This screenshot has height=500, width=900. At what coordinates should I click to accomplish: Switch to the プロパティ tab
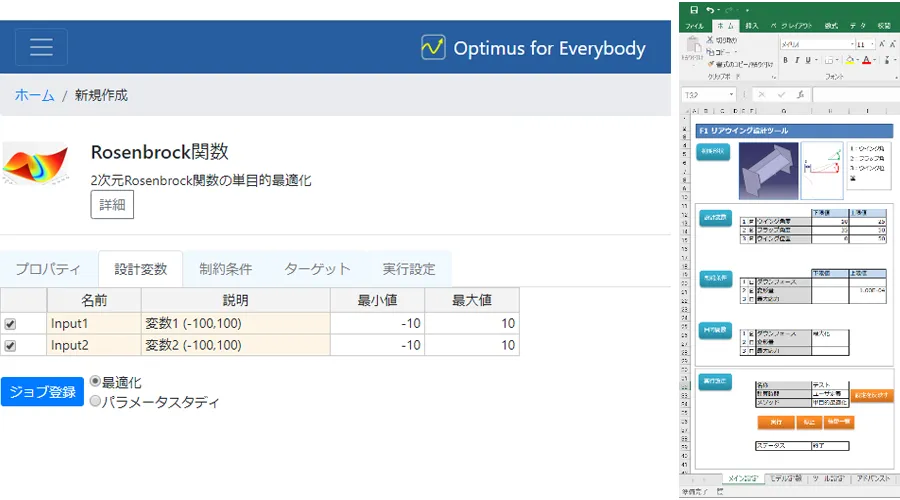pos(48,269)
